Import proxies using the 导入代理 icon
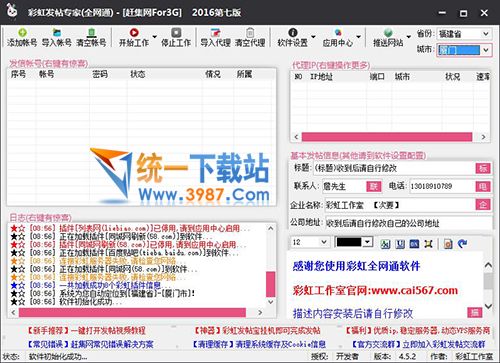The width and height of the screenshot is (500, 363). pyautogui.click(x=215, y=37)
